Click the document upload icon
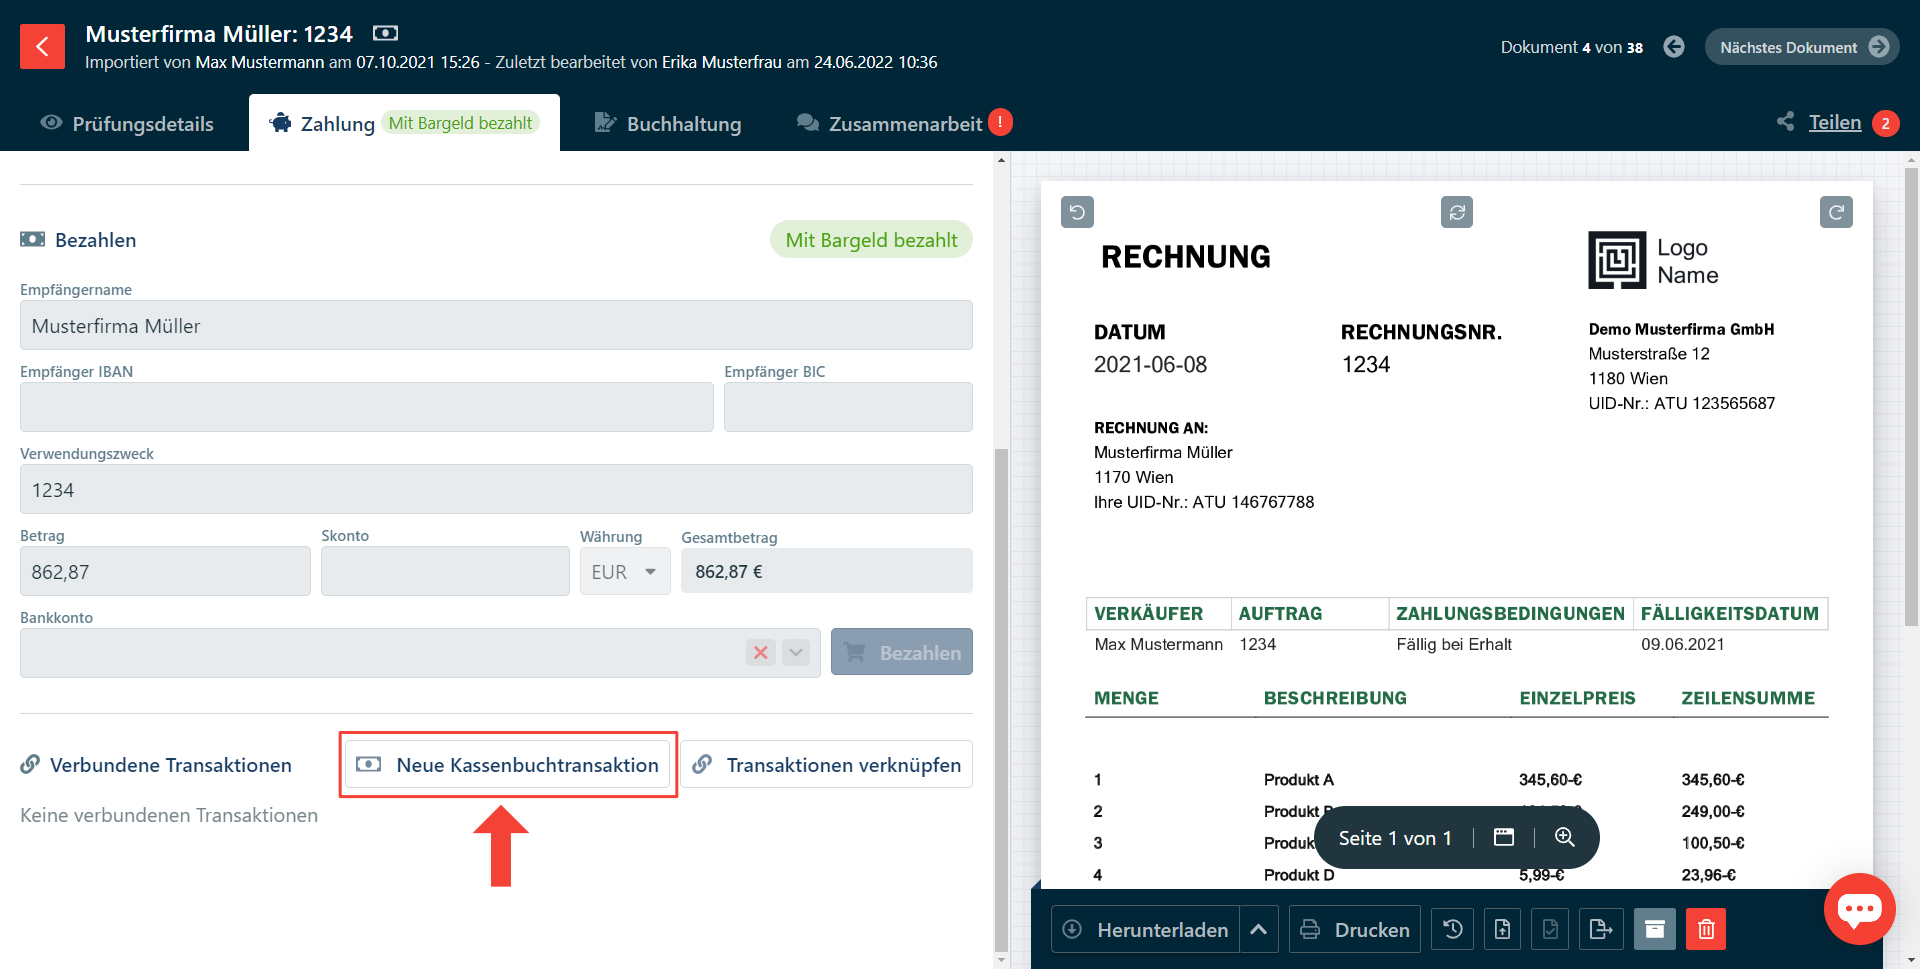Screen dimensions: 1920x969 coord(1502,930)
